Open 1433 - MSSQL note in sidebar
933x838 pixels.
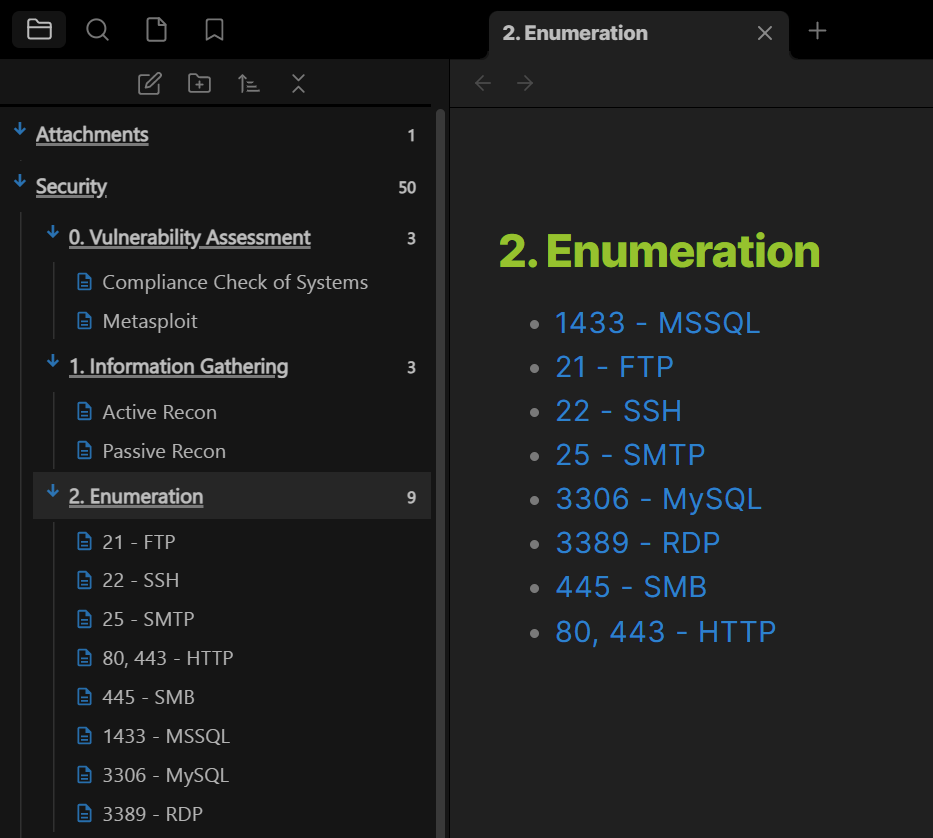[x=166, y=736]
